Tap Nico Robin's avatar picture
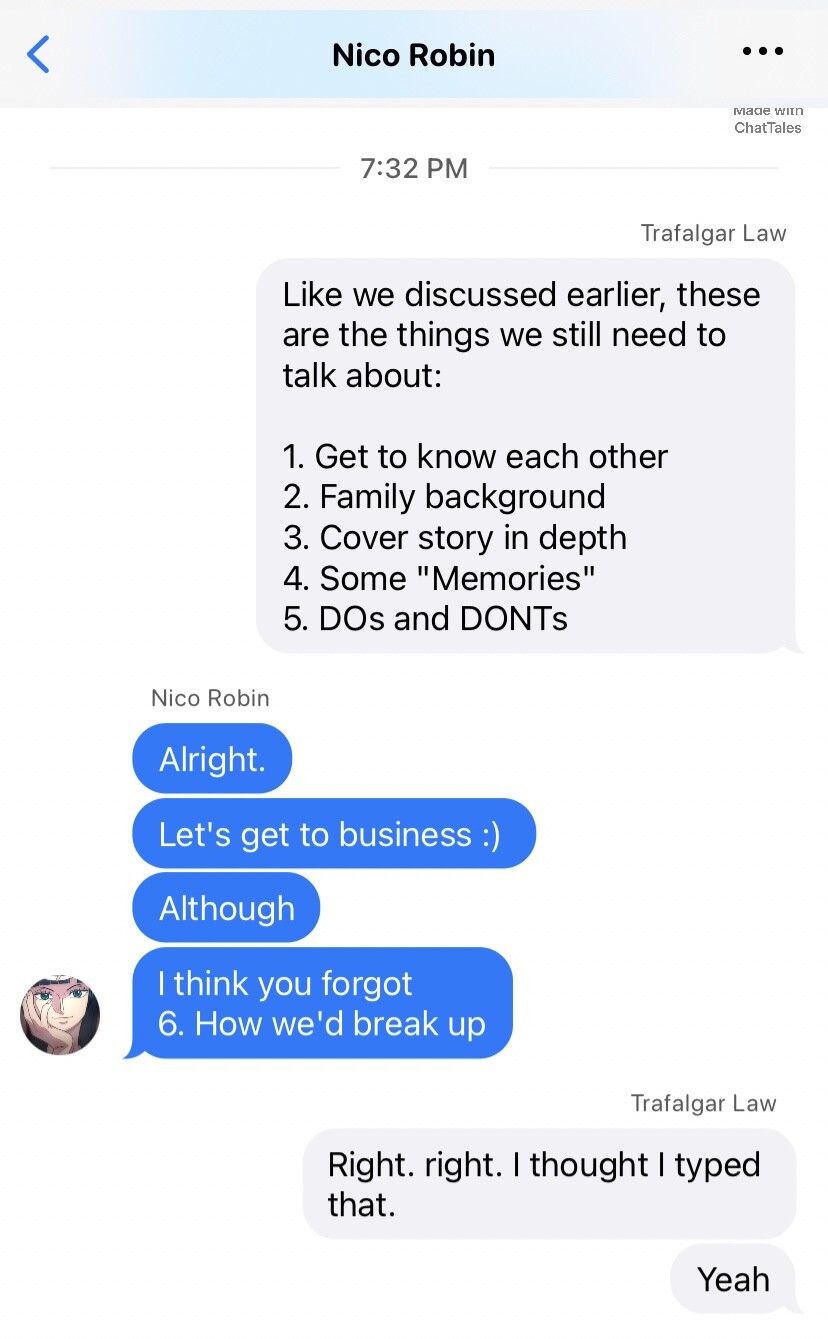The height and width of the screenshot is (1339, 828). click(x=60, y=1015)
